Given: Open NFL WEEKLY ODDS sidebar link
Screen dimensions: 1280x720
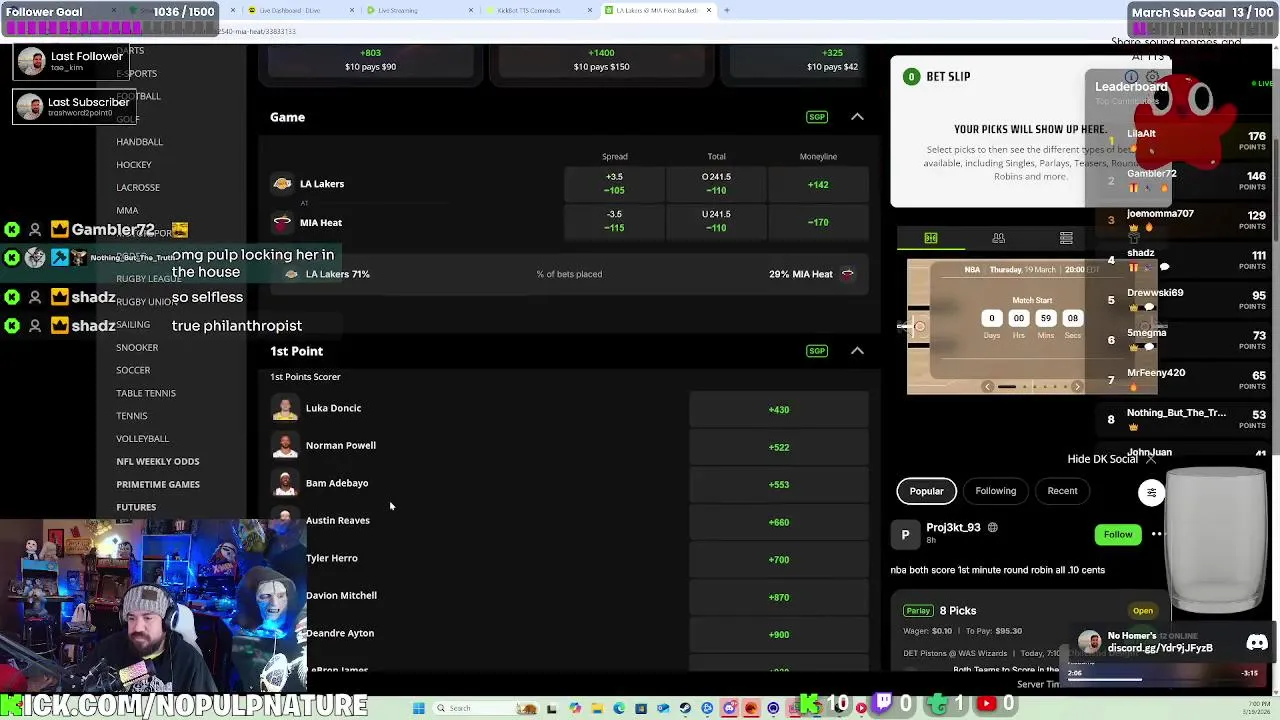Looking at the screenshot, I should (158, 462).
